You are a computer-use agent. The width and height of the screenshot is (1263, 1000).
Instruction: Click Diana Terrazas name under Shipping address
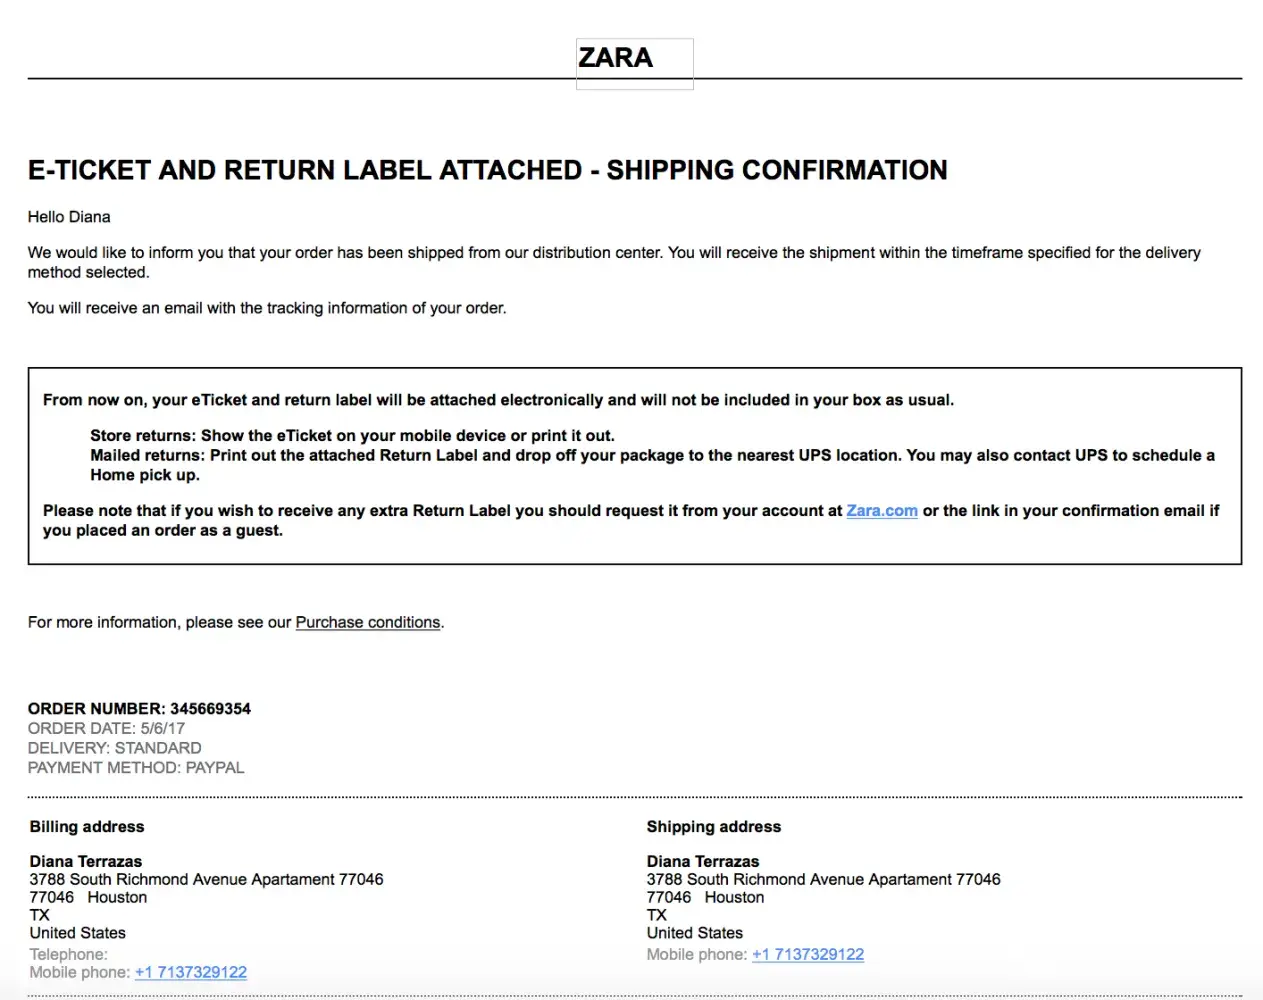click(703, 861)
